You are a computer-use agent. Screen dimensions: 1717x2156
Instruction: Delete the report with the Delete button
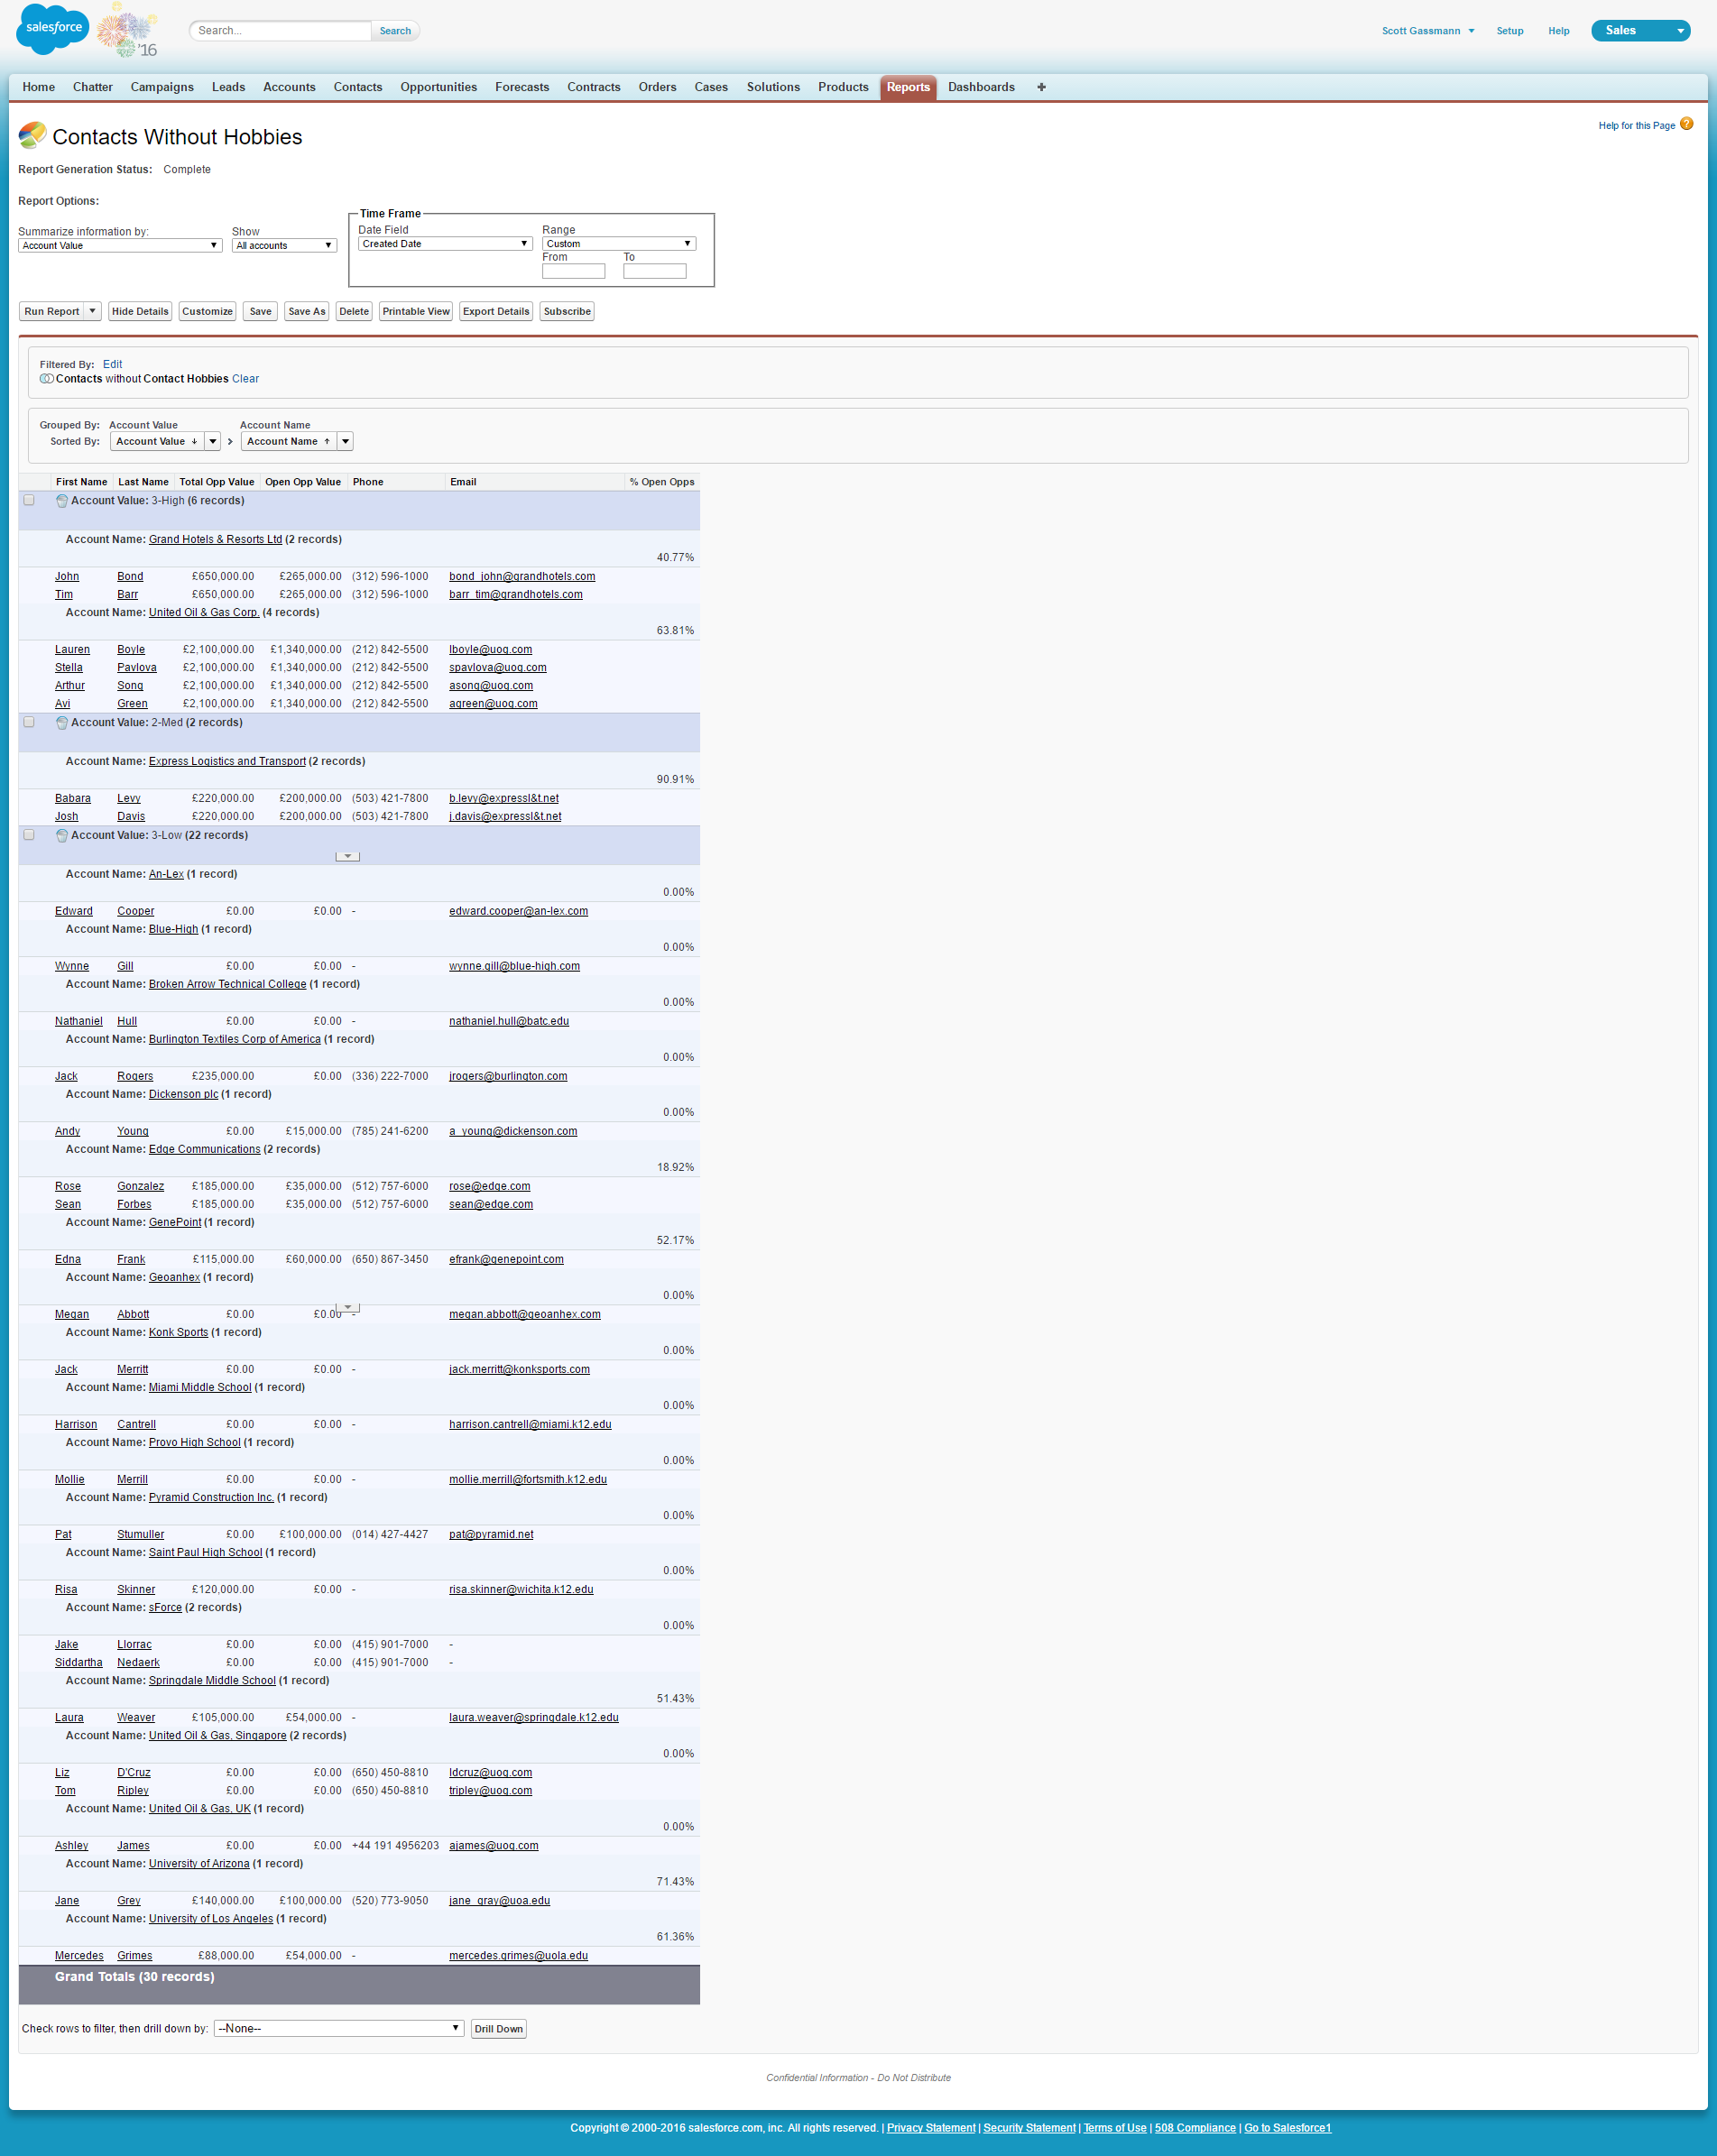pyautogui.click(x=354, y=311)
